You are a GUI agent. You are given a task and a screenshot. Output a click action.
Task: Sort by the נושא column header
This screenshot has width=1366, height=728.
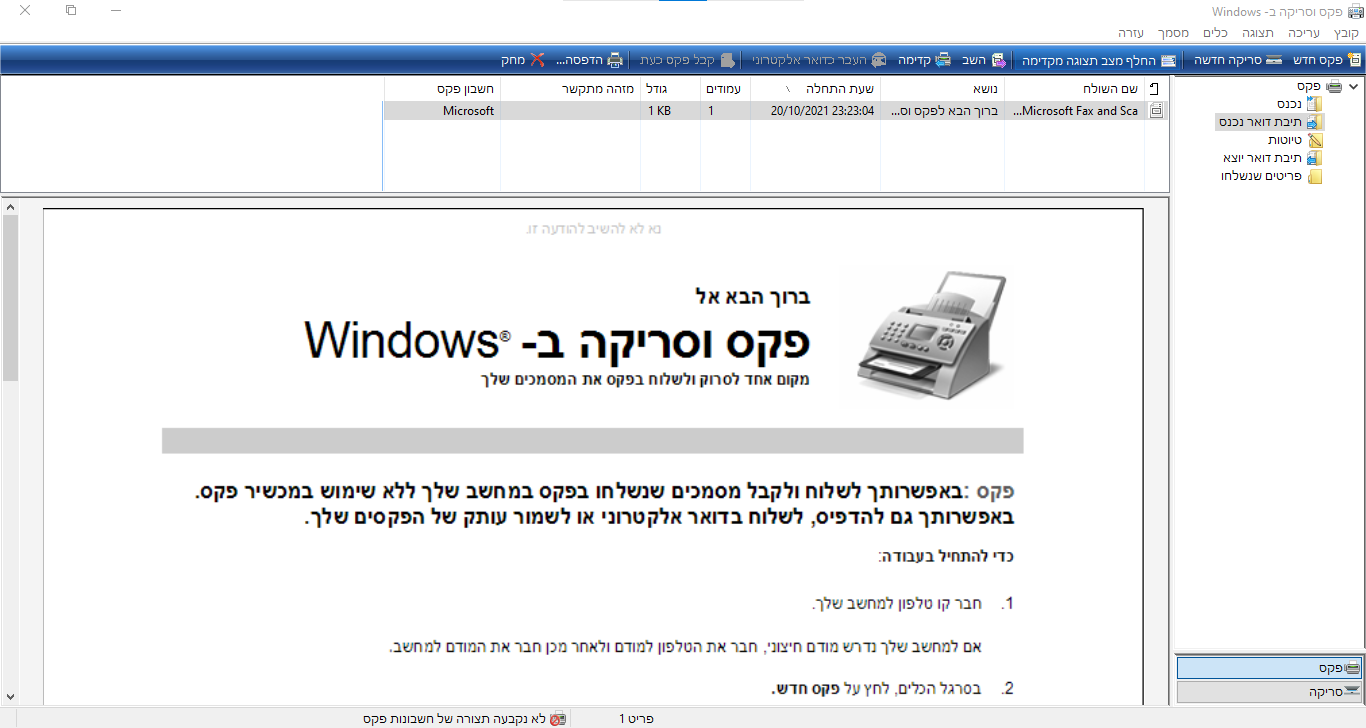pos(942,88)
